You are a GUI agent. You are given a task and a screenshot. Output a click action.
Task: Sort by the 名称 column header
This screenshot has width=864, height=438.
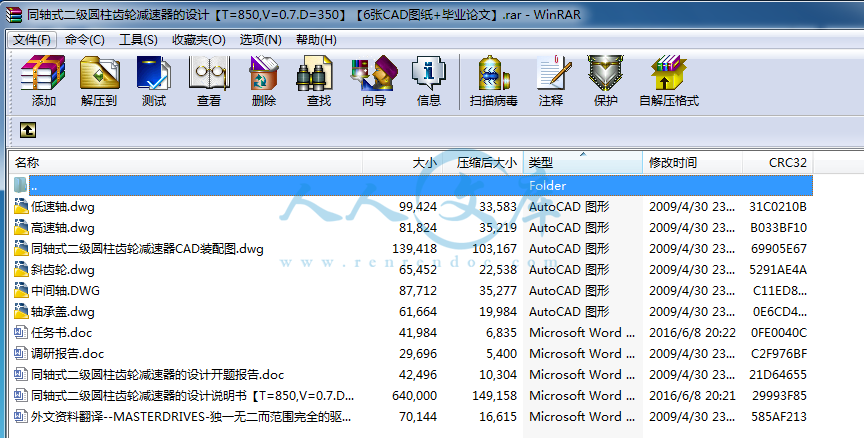coord(186,163)
